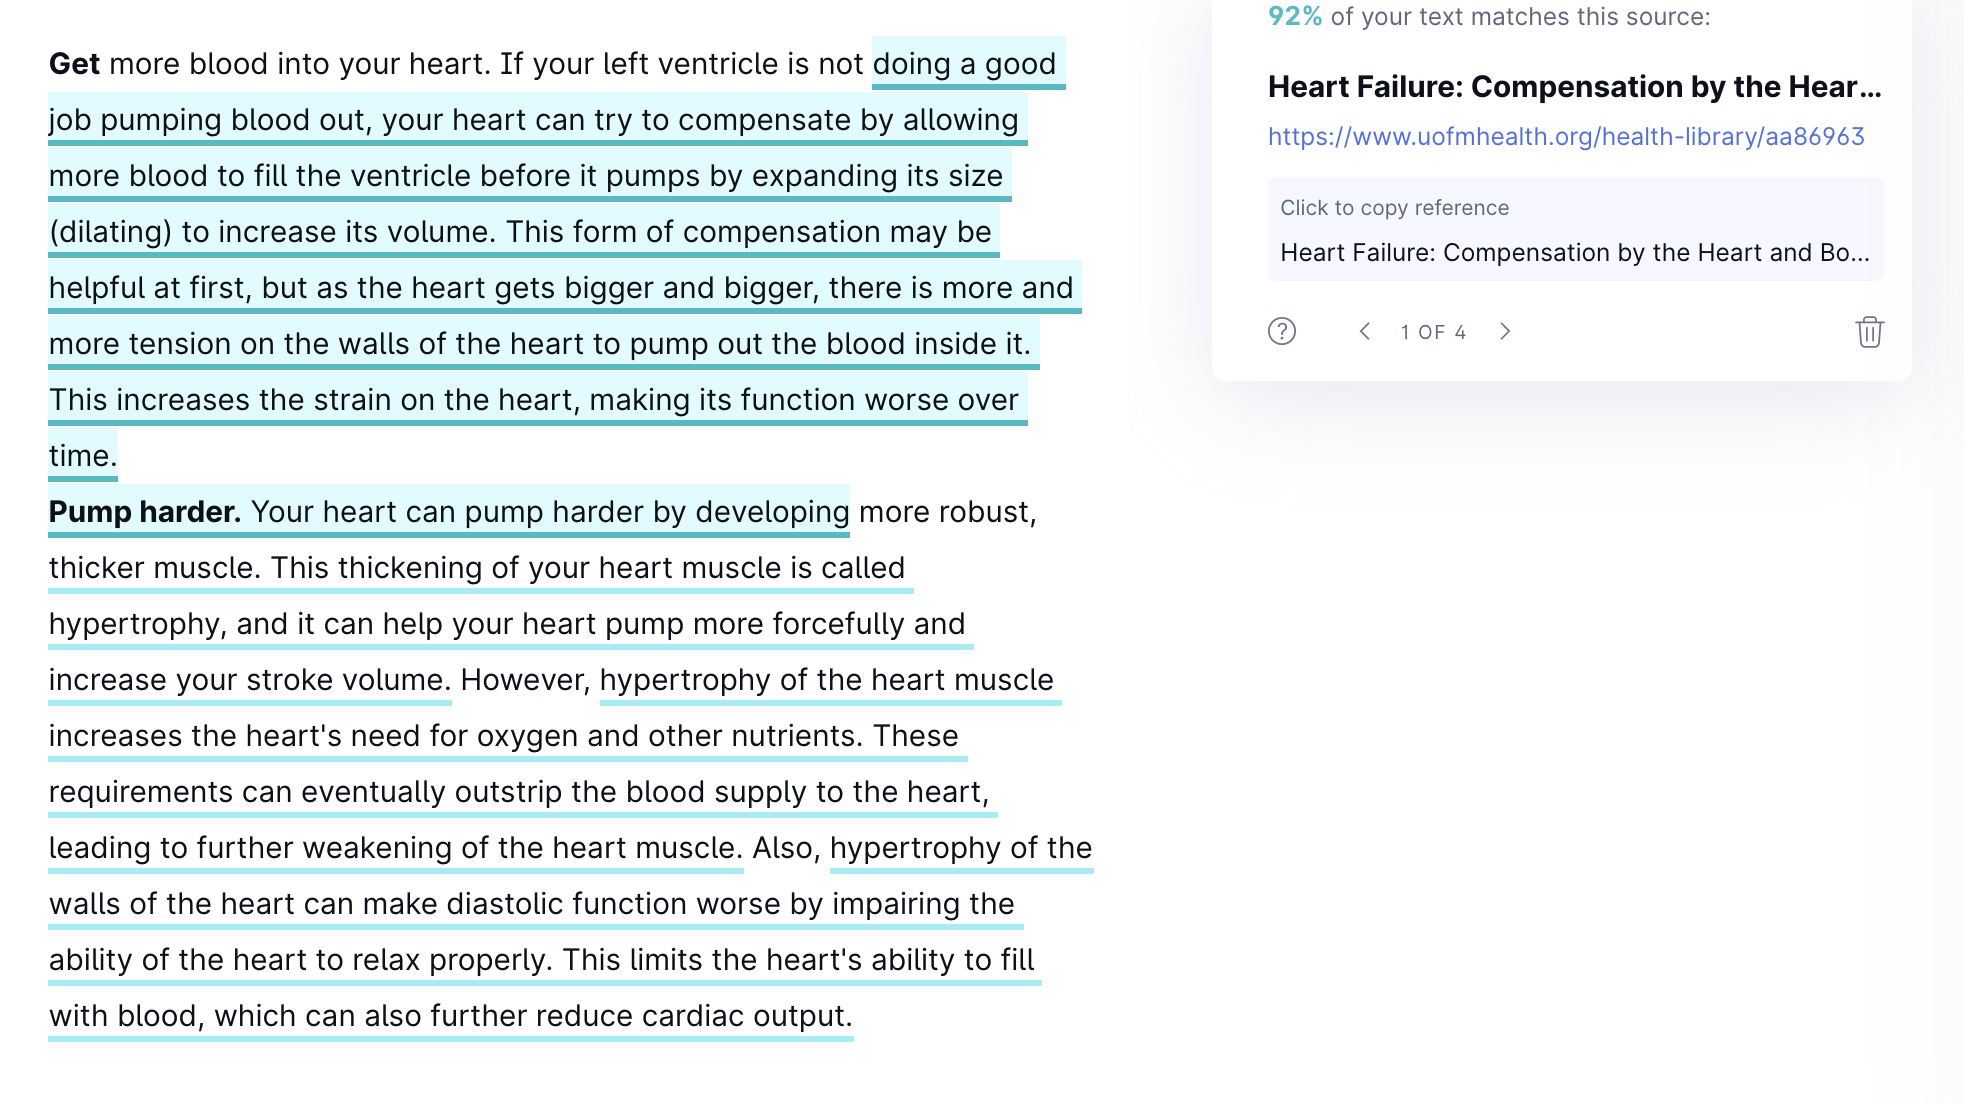Image resolution: width=1964 pixels, height=1104 pixels.
Task: Click the Heart Failure source title
Action: click(x=1575, y=87)
